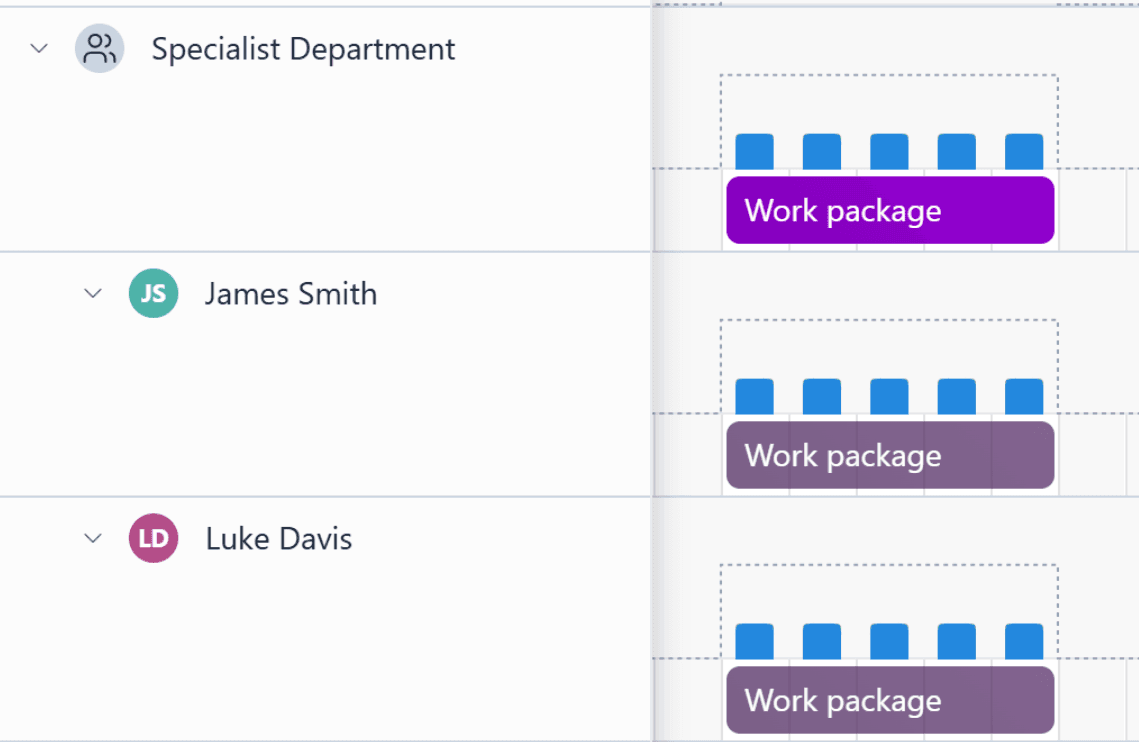Click first blue capacity block for James Smith
1139x742 pixels.
click(x=755, y=397)
